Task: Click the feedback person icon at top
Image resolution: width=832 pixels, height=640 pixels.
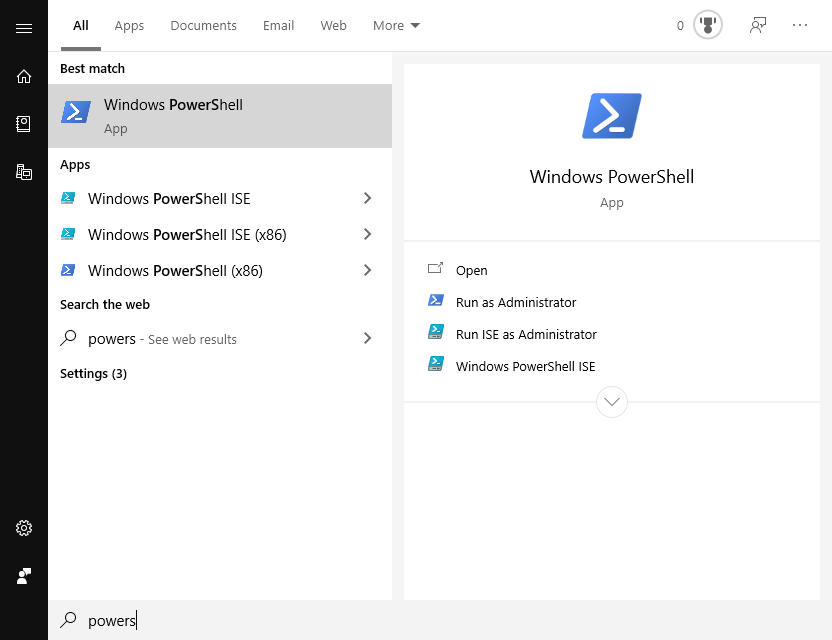Action: (757, 25)
